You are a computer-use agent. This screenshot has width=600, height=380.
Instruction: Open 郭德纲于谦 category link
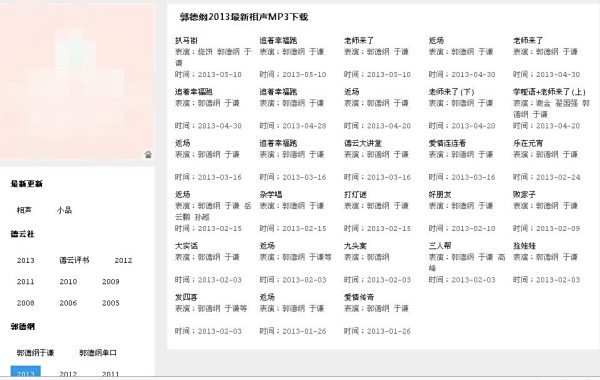point(35,352)
